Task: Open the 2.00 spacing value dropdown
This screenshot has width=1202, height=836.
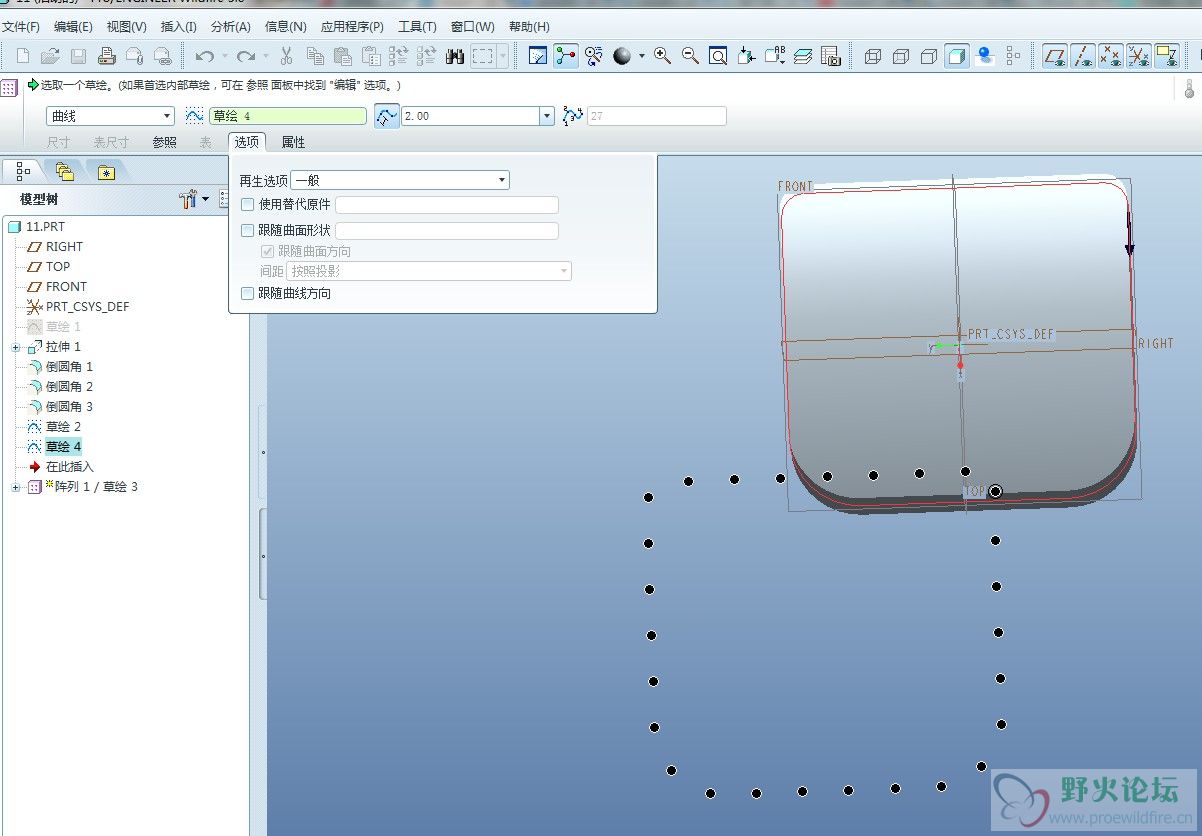Action: pyautogui.click(x=547, y=116)
